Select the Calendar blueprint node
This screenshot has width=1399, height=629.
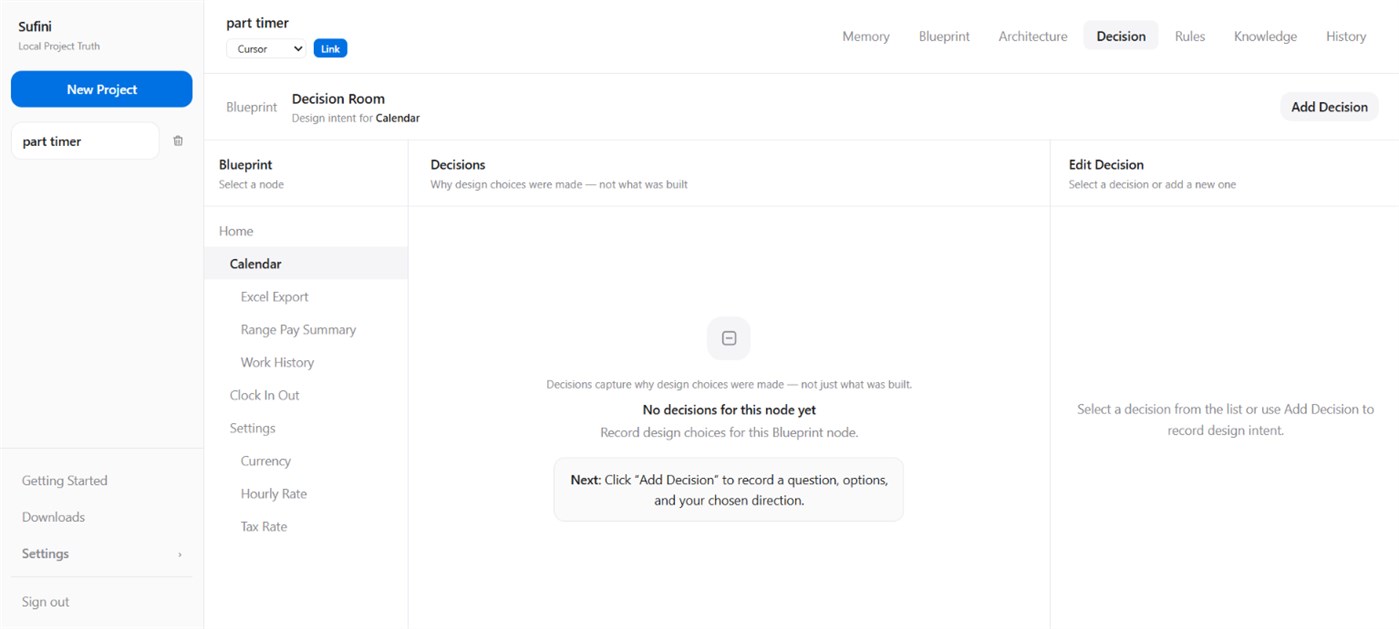[306, 264]
